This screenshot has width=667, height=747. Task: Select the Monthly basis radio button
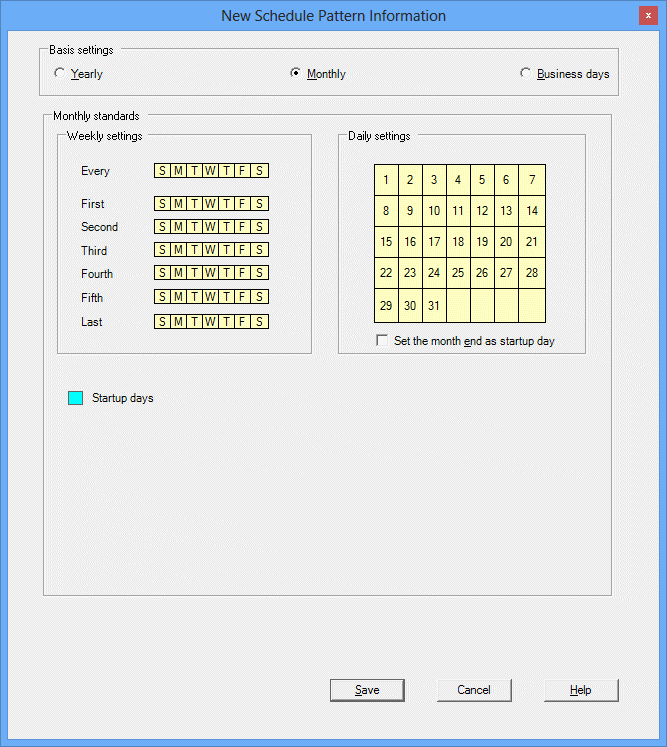pyautogui.click(x=295, y=74)
